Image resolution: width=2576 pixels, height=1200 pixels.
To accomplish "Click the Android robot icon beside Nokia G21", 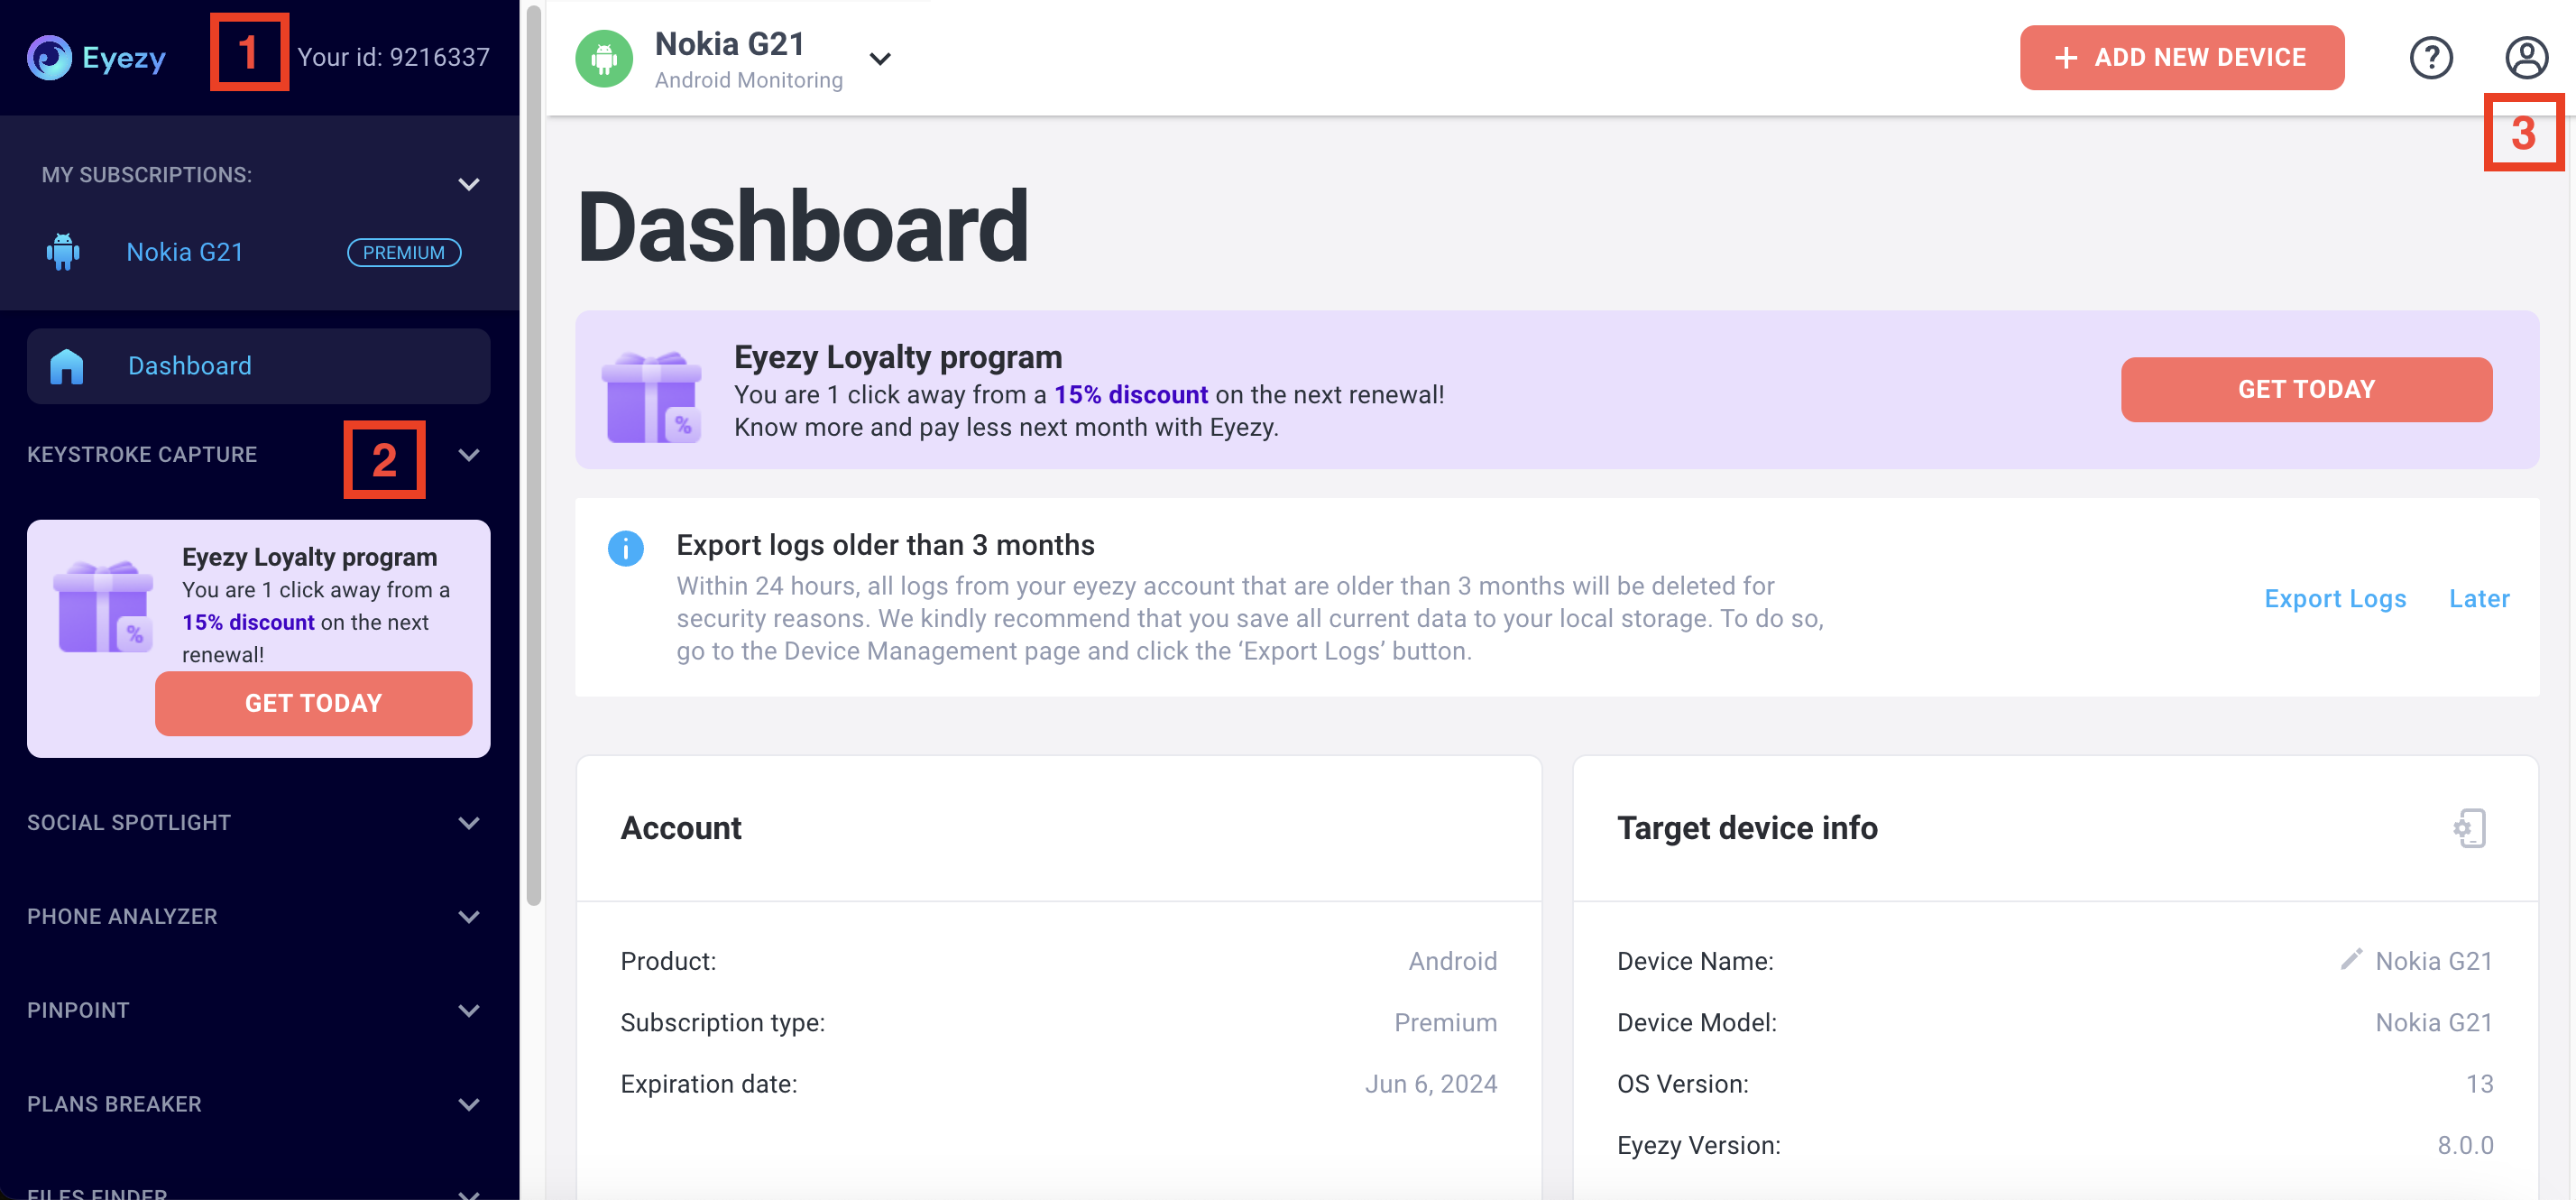I will tap(604, 57).
